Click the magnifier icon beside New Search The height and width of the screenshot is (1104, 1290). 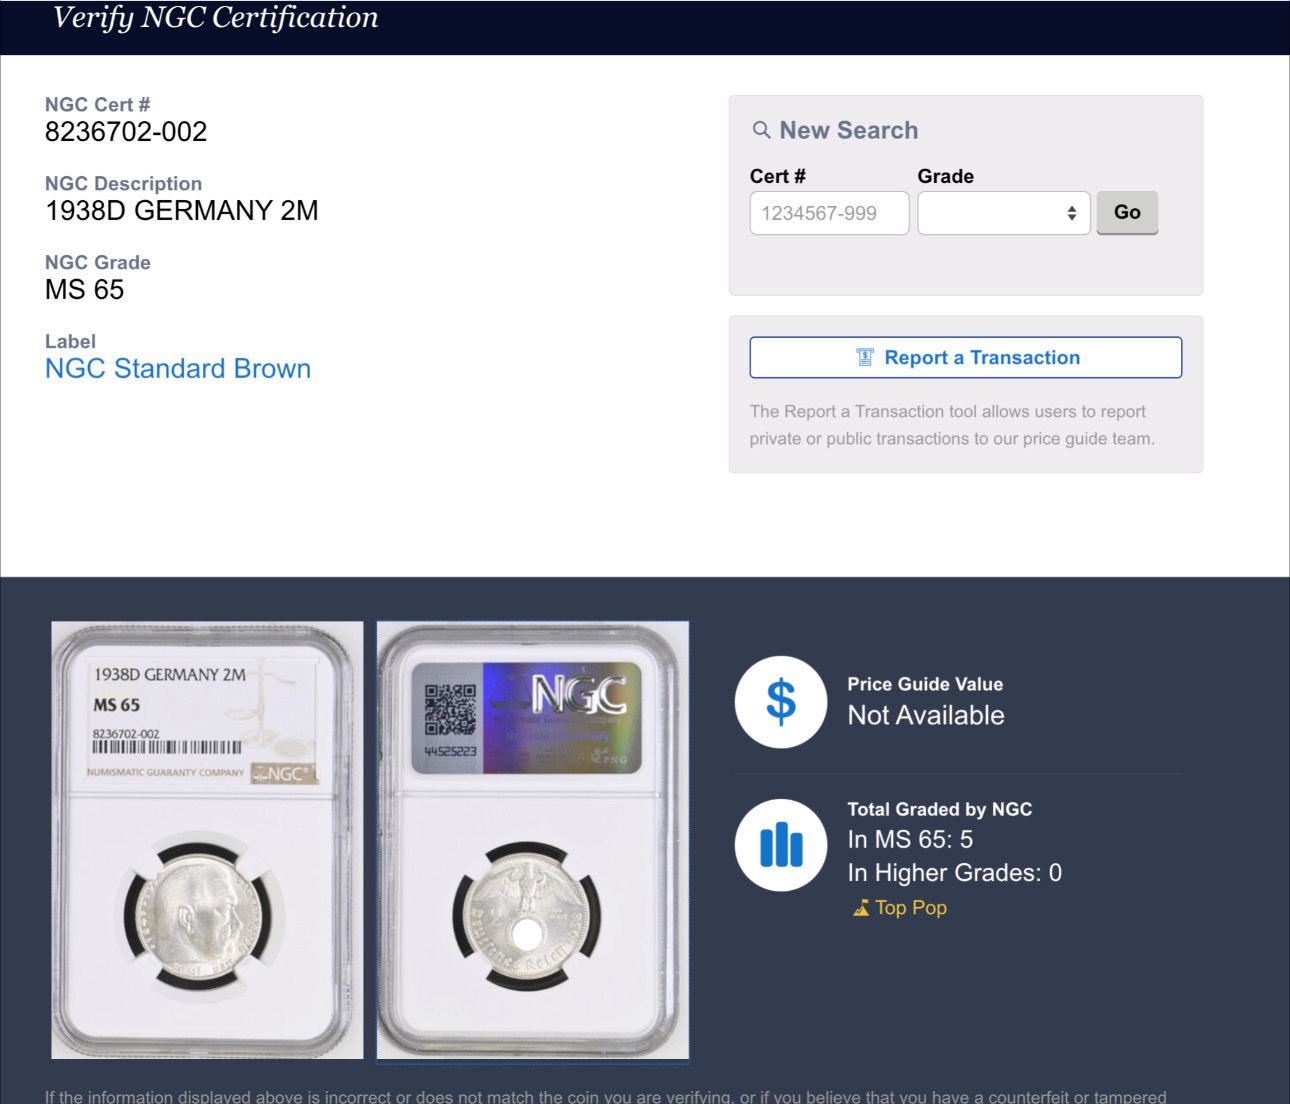click(x=762, y=130)
